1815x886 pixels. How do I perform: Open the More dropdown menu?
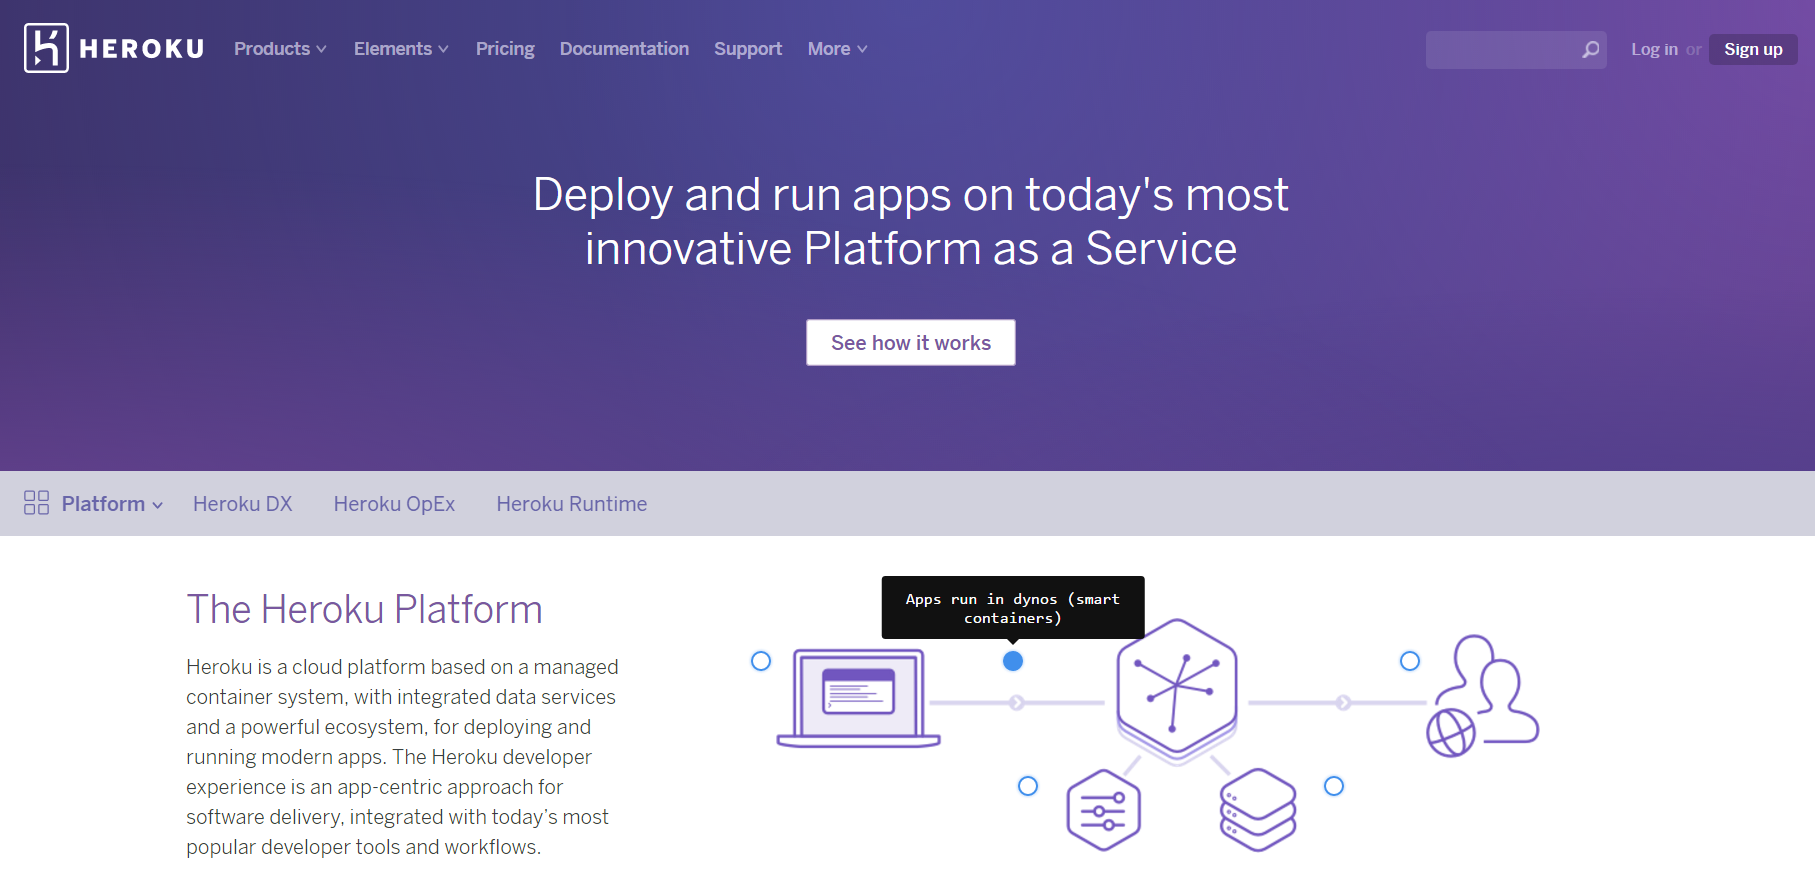click(x=837, y=49)
